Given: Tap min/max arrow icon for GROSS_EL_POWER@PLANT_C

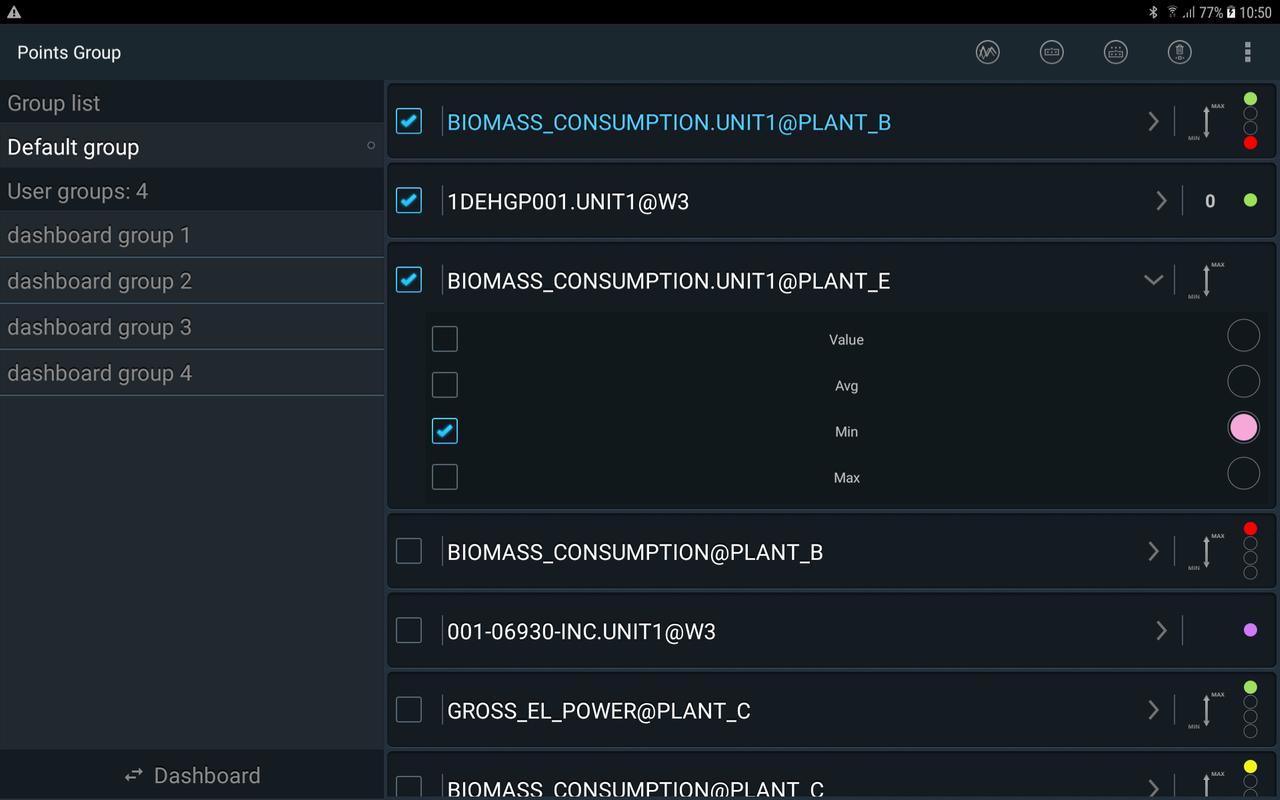Looking at the screenshot, I should [x=1206, y=711].
